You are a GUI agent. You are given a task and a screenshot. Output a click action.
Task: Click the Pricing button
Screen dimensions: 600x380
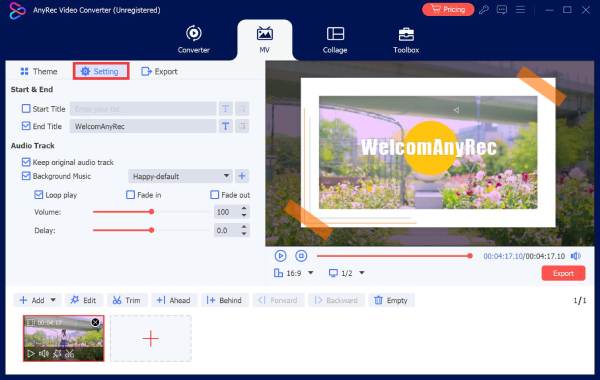(448, 10)
